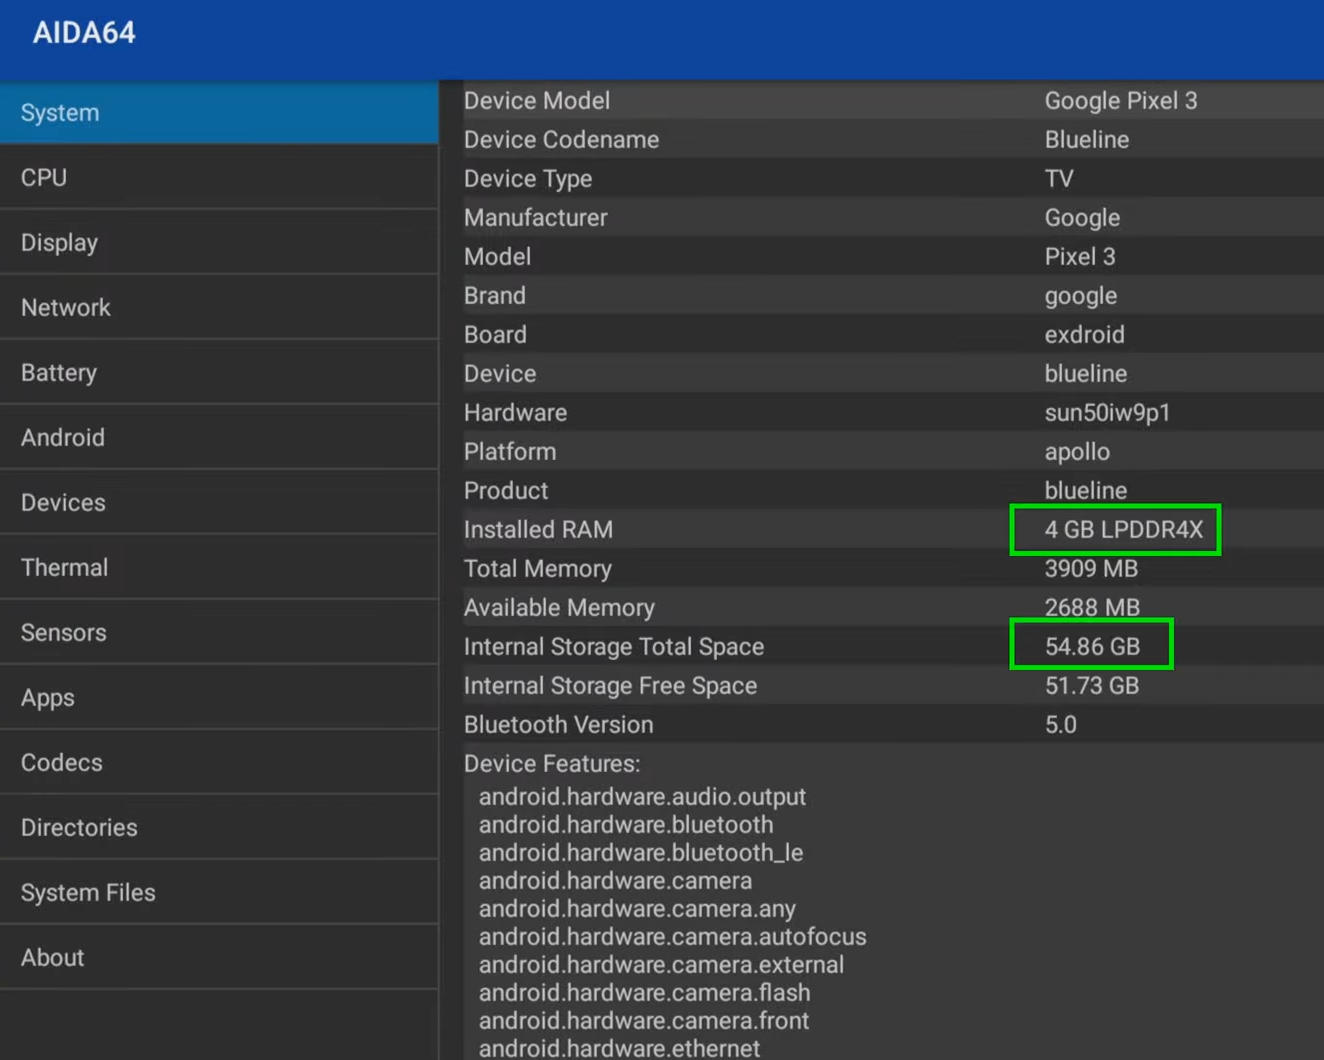Select the Hardware sun50iw9p1 row
1324x1060 pixels.
pos(890,413)
